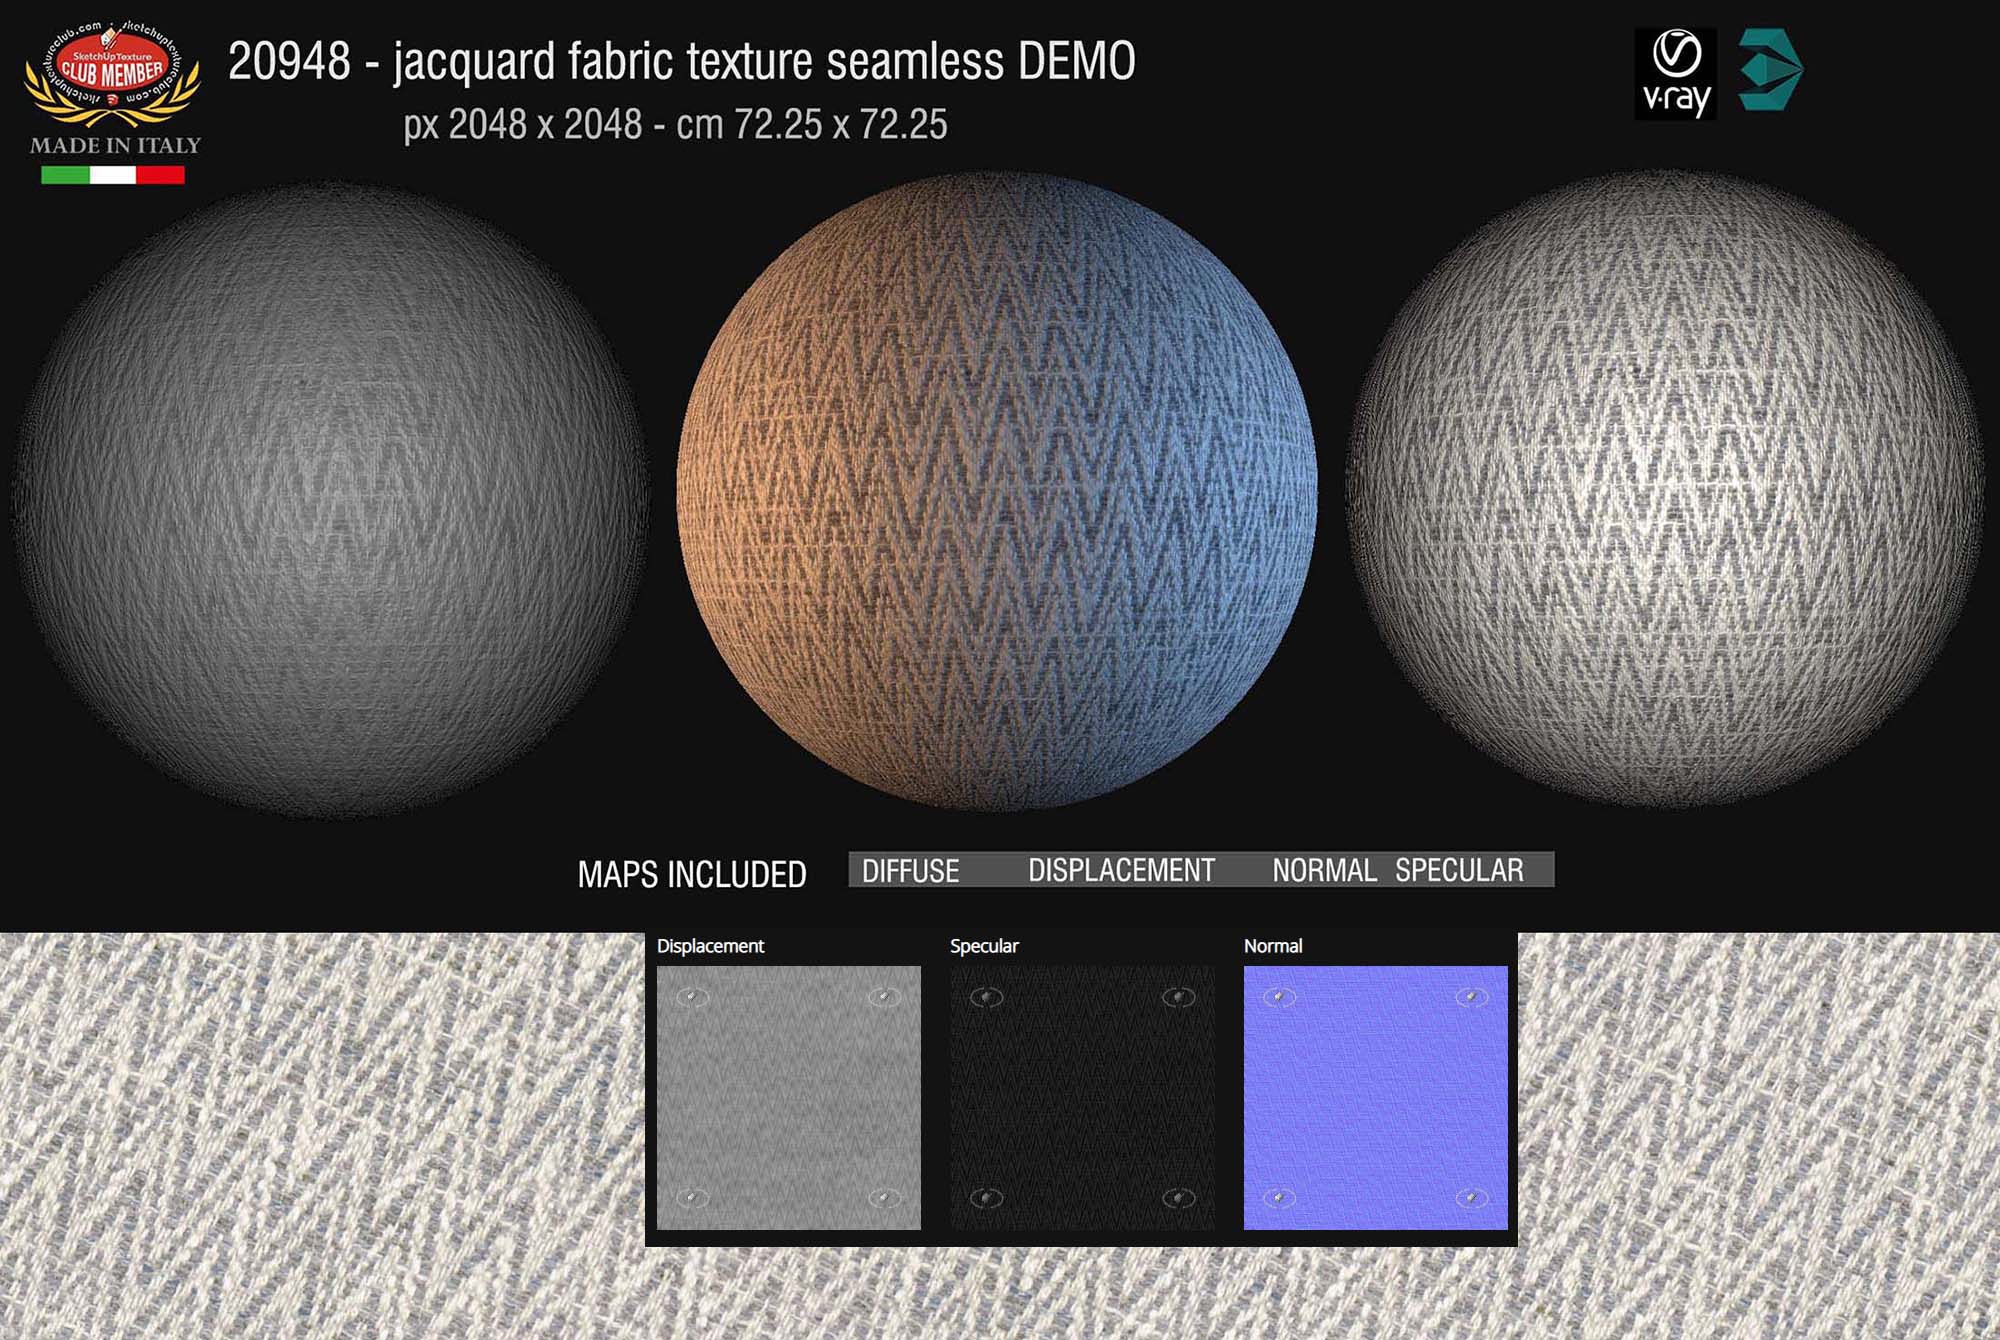This screenshot has width=2000, height=1340.
Task: Click the V-Ray logo
Action: [1678, 75]
